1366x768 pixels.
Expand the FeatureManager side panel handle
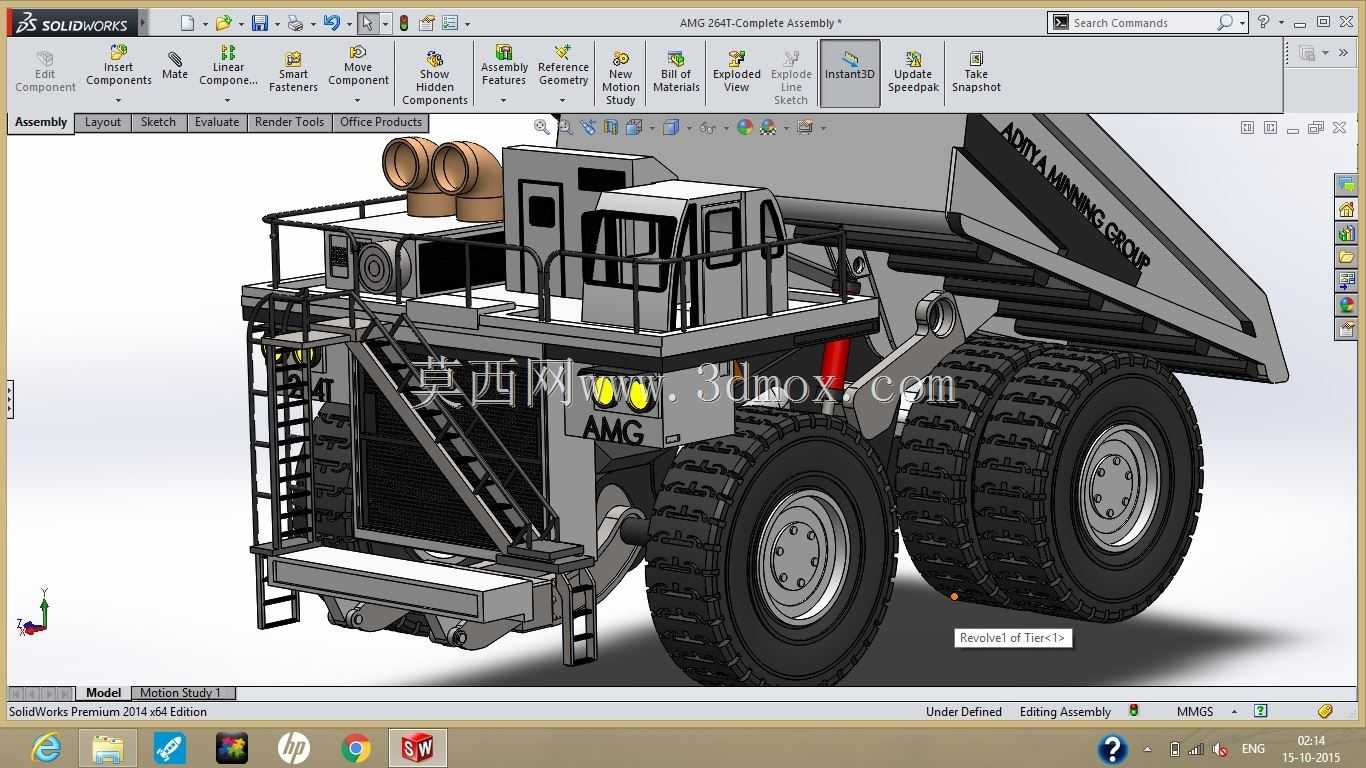[x=10, y=398]
